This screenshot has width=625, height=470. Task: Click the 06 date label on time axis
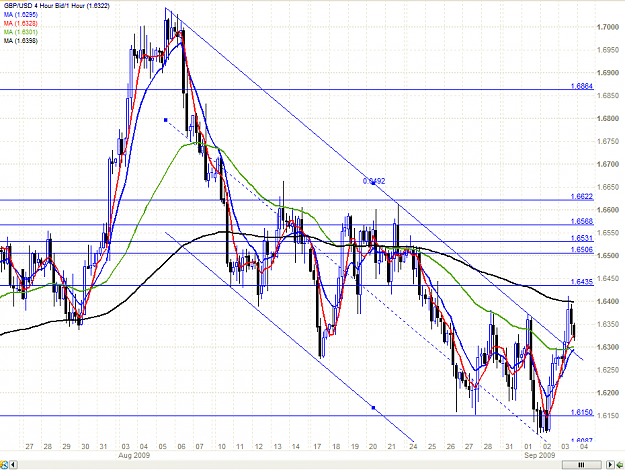[181, 446]
